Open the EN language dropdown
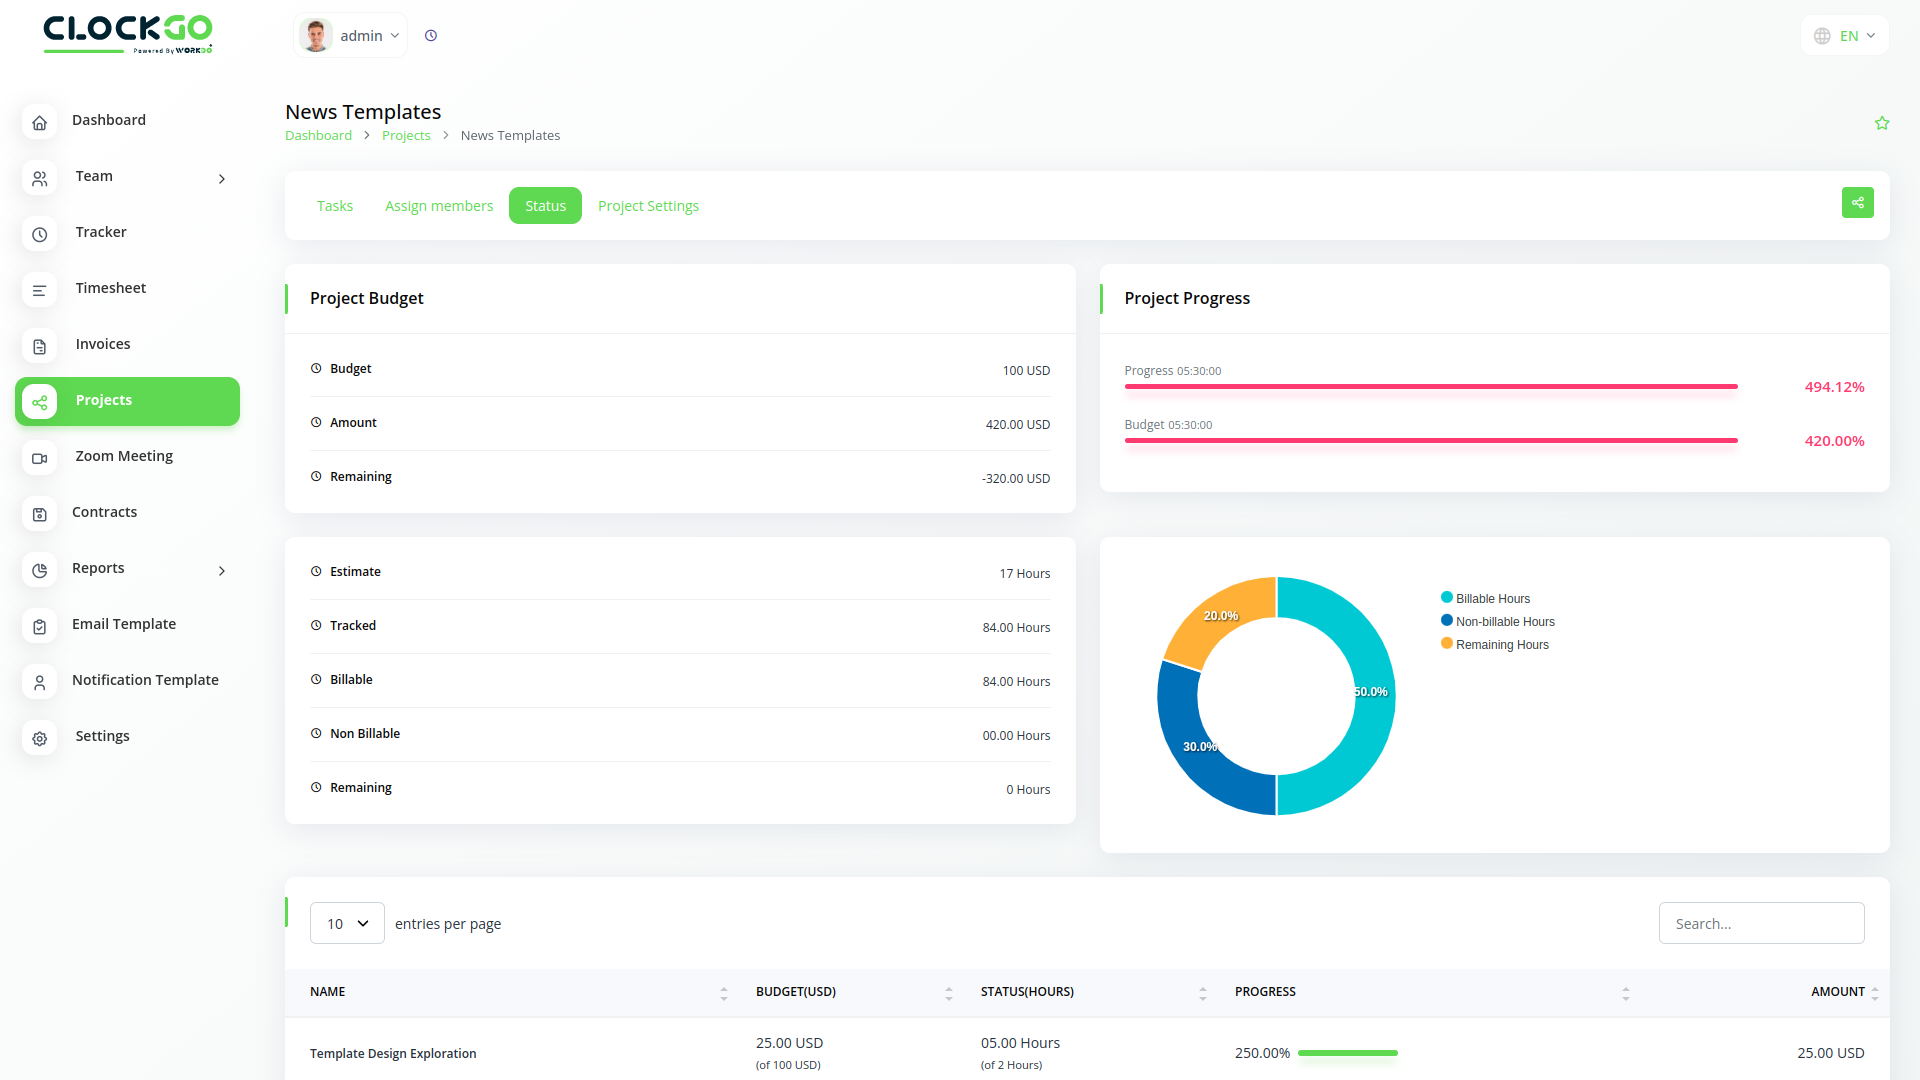 point(1844,36)
